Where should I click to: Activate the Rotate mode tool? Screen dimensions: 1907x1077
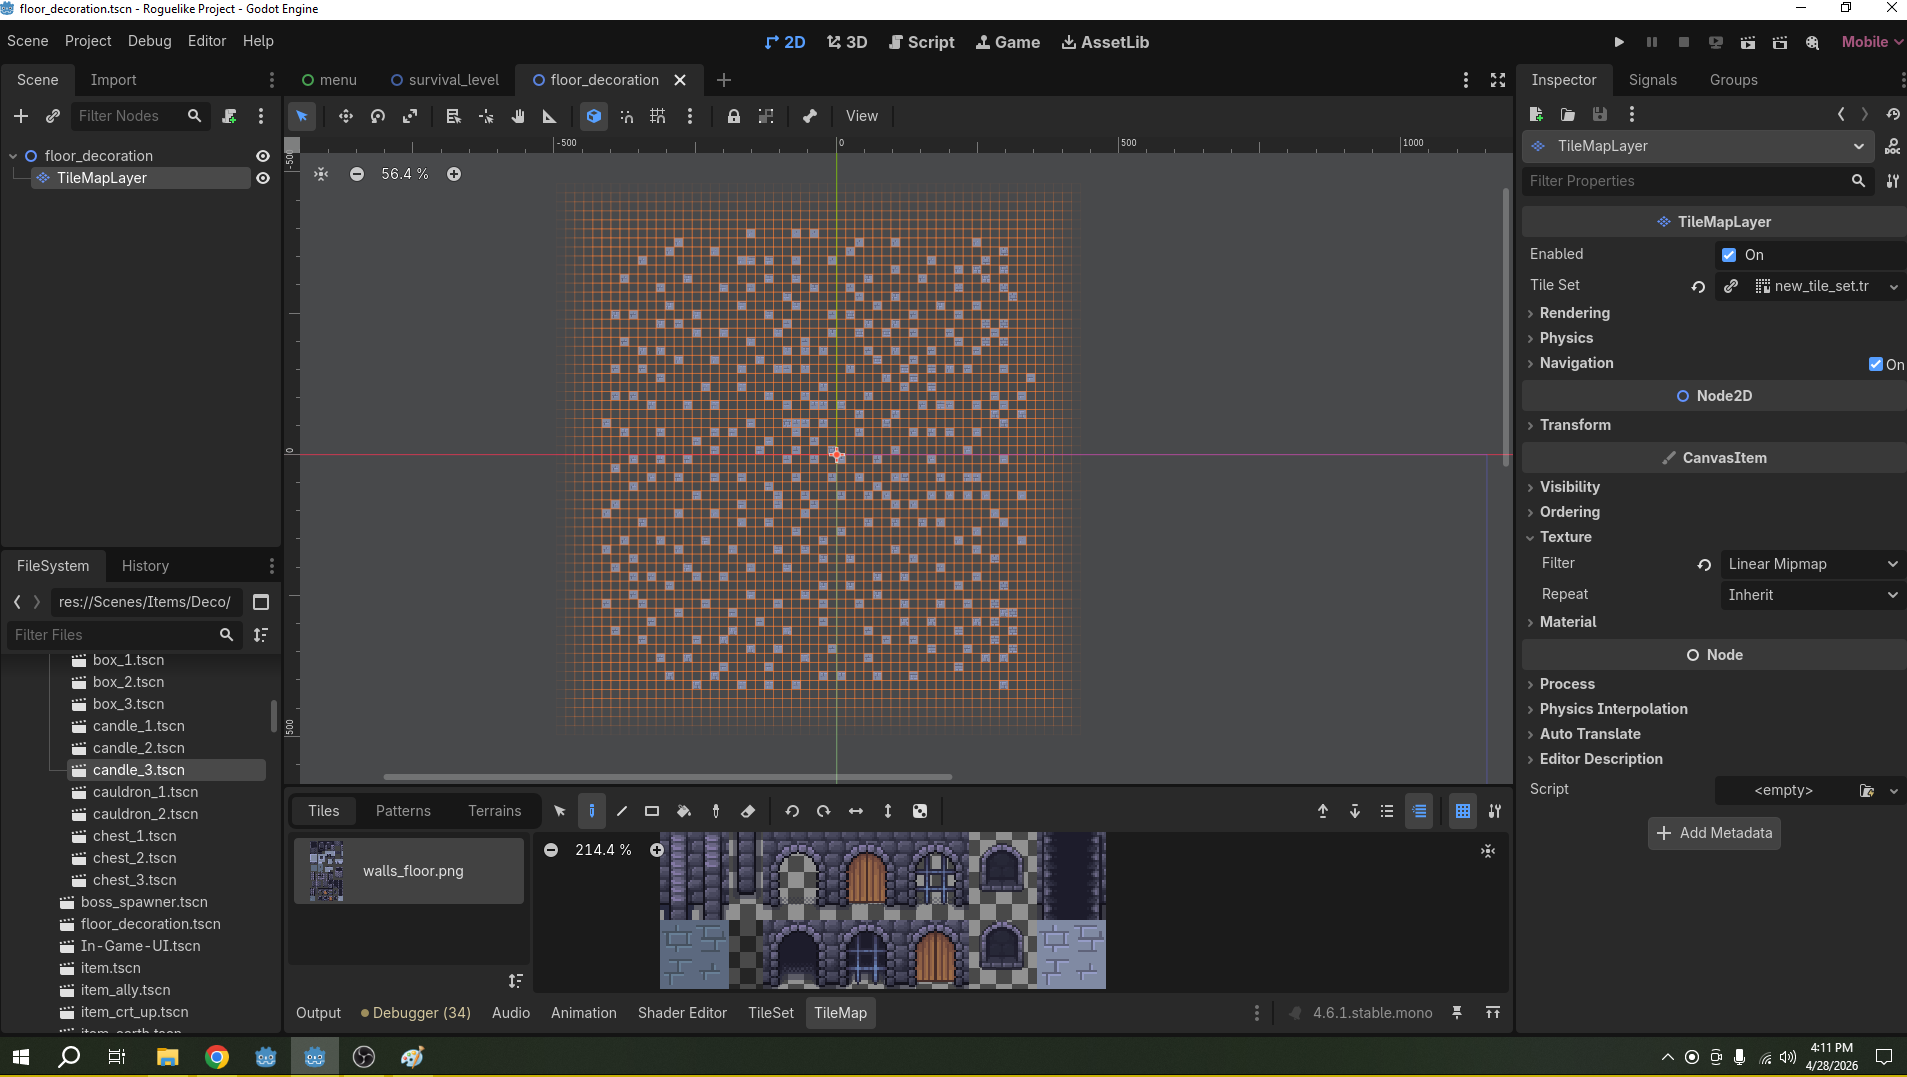(377, 116)
